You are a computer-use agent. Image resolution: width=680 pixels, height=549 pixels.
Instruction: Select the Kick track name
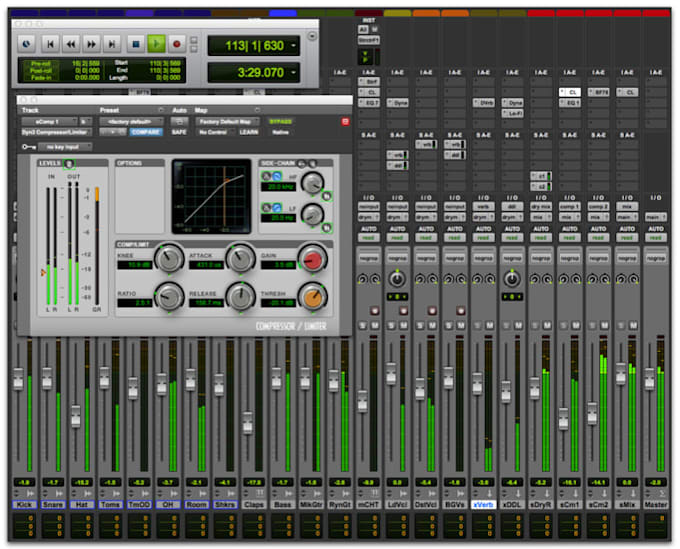(x=24, y=505)
